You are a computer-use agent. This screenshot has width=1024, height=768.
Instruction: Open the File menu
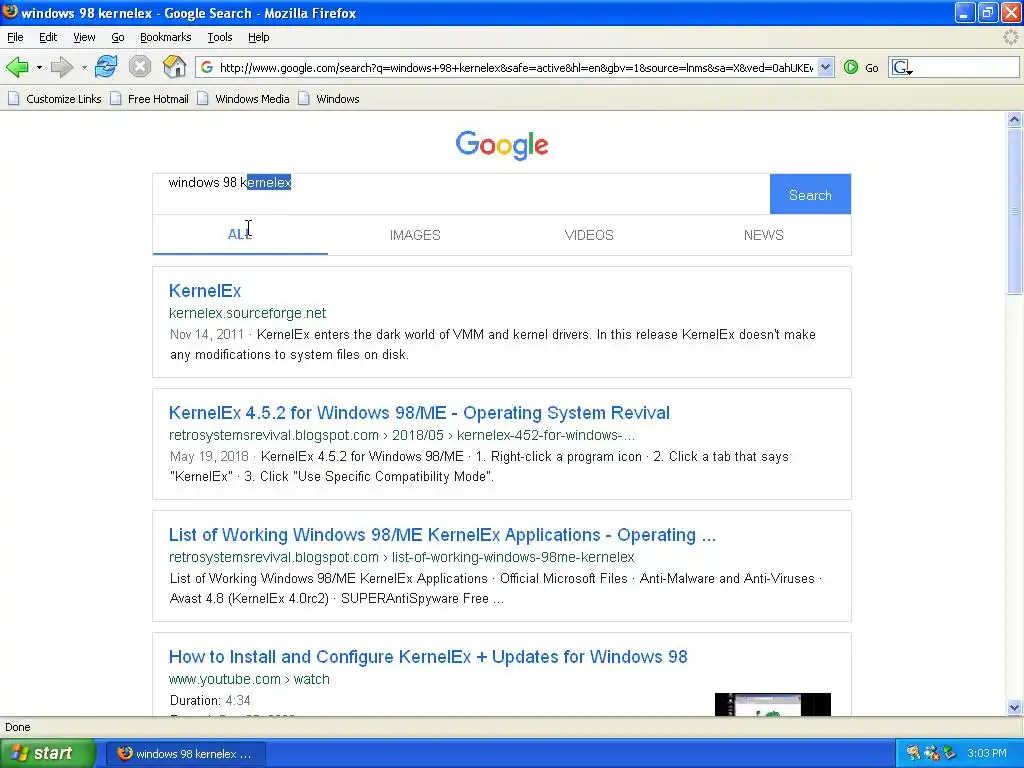tap(15, 37)
